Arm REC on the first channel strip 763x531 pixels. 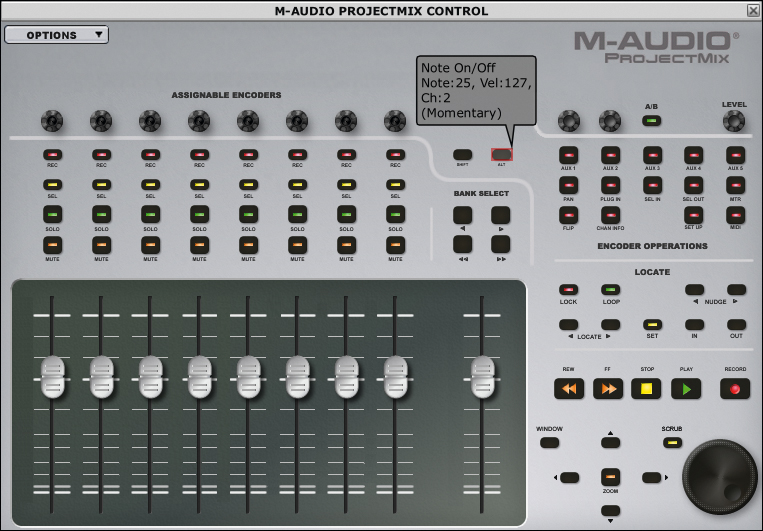[53, 155]
